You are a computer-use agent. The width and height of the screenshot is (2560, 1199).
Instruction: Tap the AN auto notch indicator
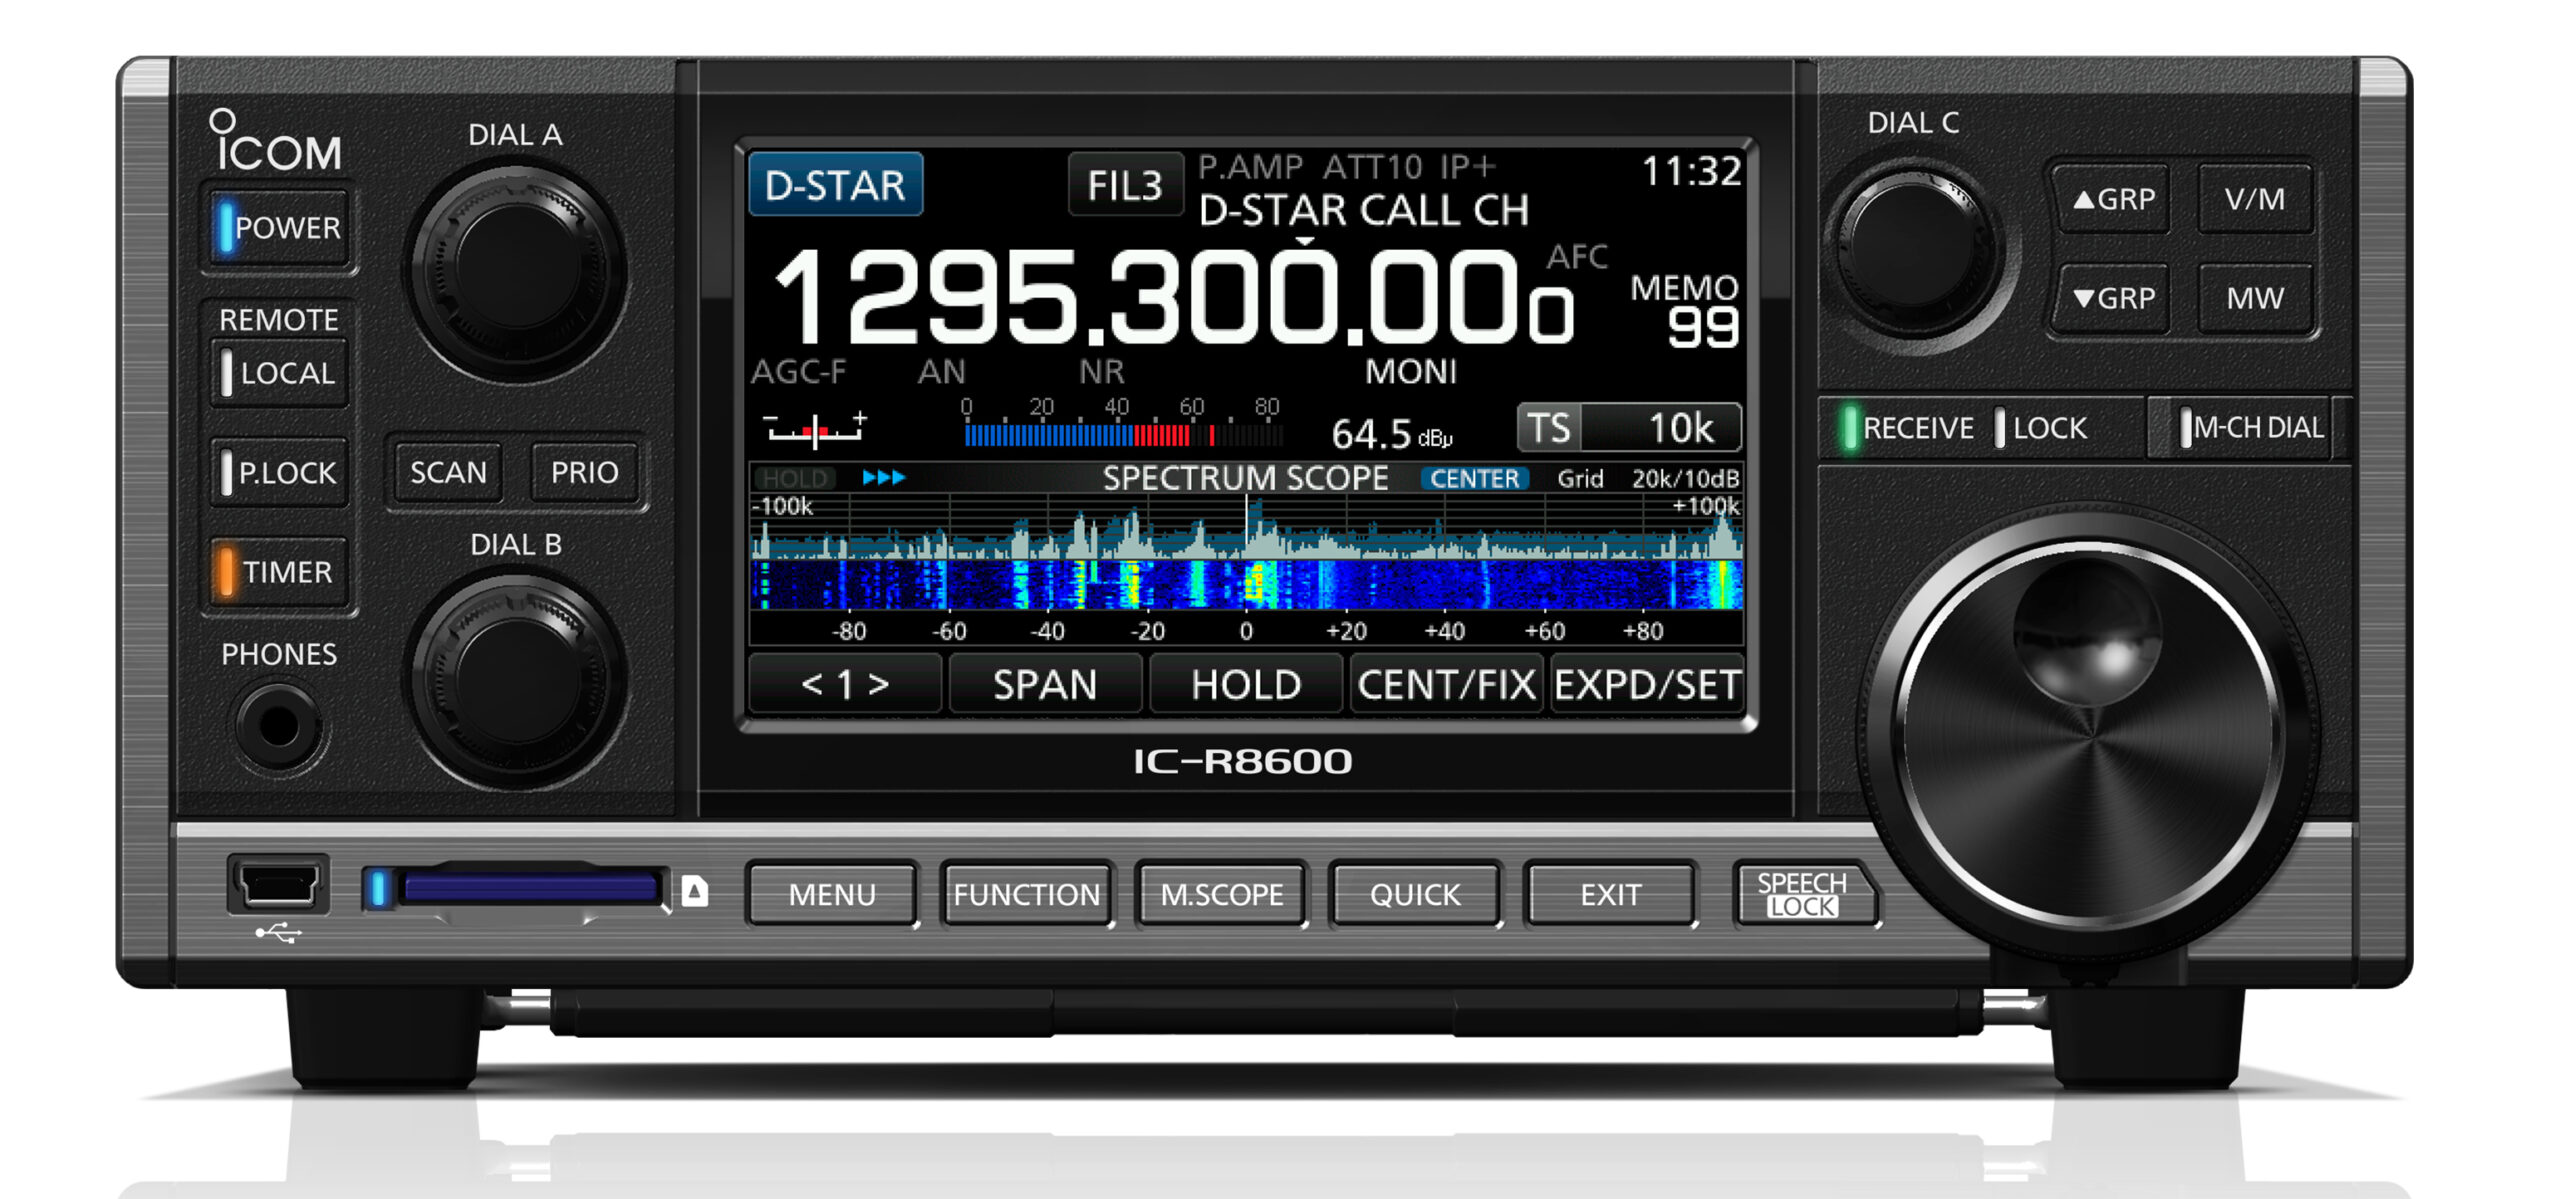coord(941,372)
